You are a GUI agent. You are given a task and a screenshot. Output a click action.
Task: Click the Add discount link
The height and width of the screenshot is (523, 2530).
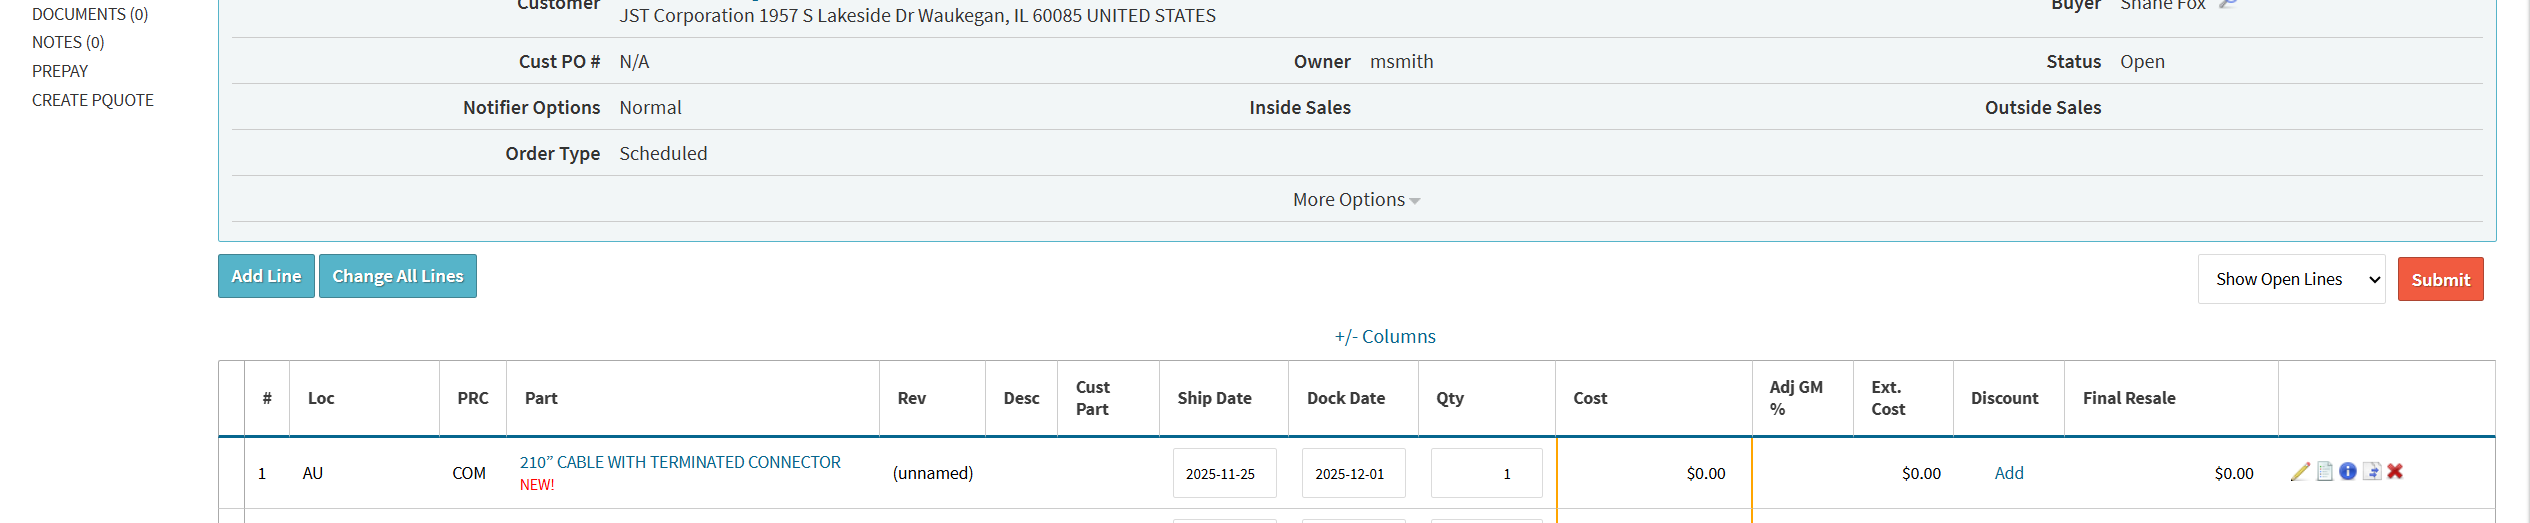click(2009, 473)
